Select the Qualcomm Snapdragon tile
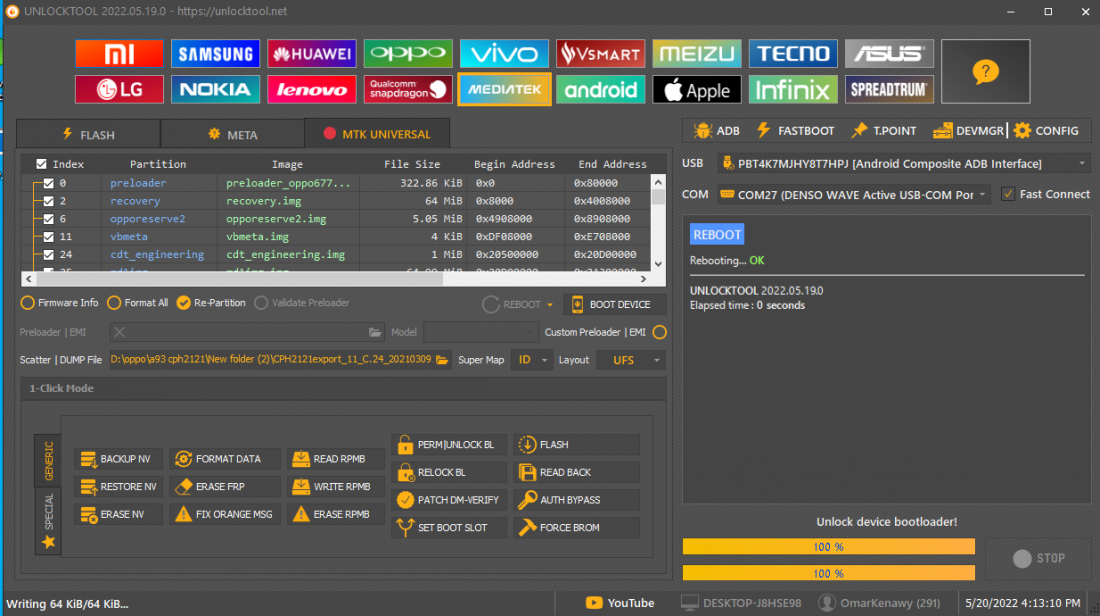The width and height of the screenshot is (1100, 616). (x=408, y=89)
